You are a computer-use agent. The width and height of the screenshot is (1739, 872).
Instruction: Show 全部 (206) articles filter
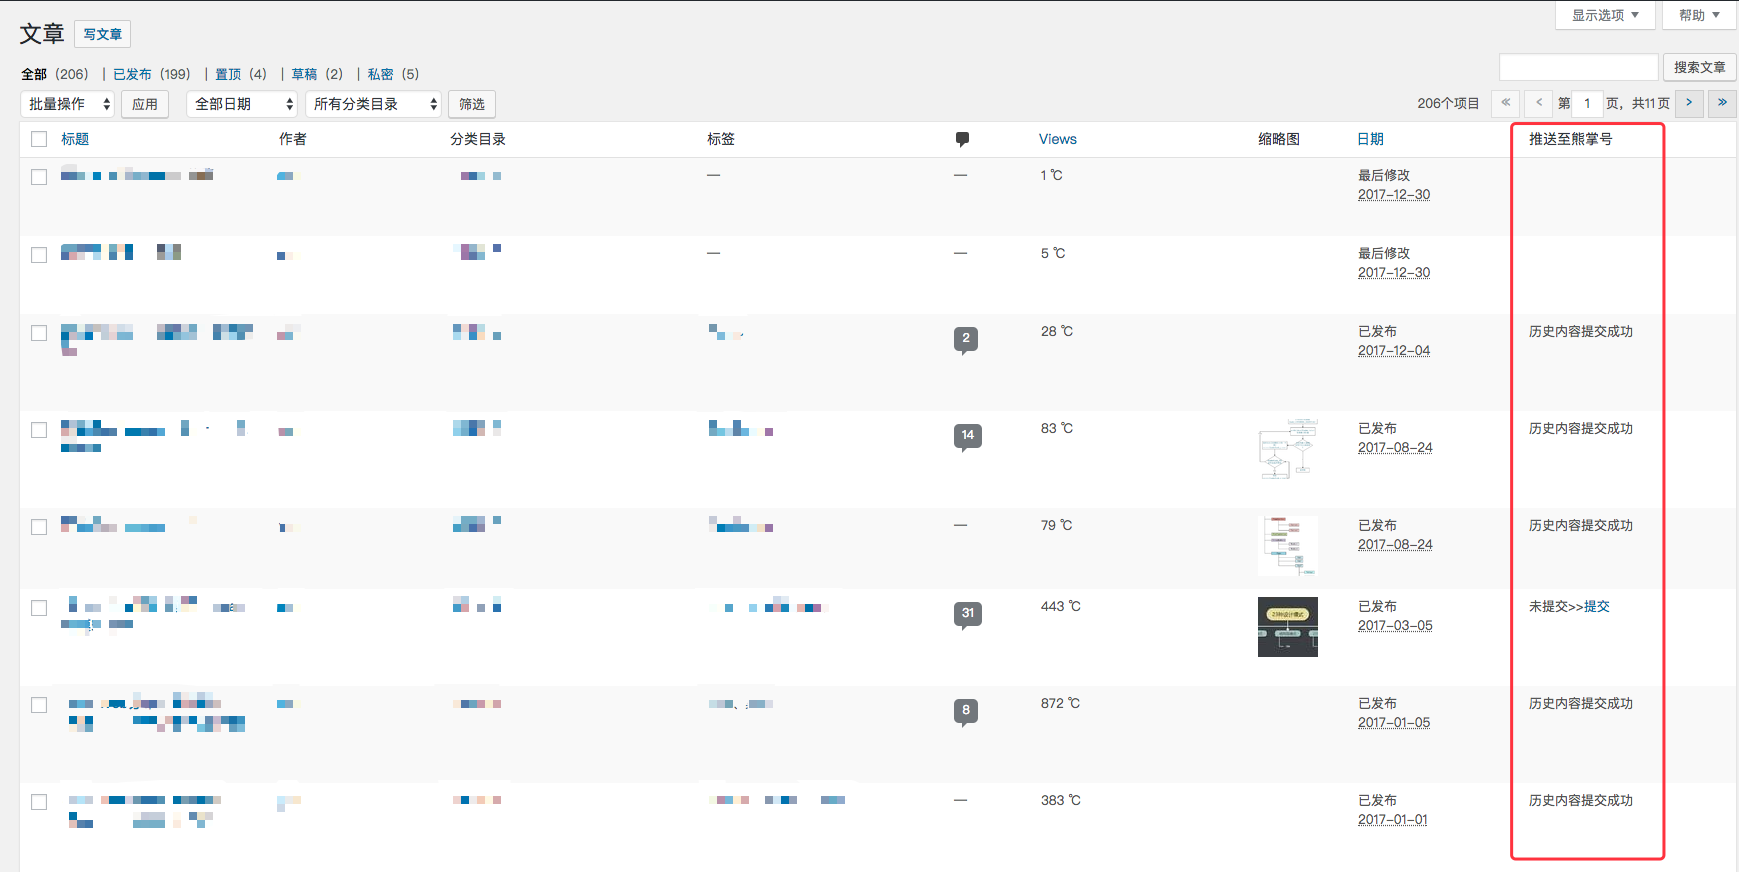point(55,74)
